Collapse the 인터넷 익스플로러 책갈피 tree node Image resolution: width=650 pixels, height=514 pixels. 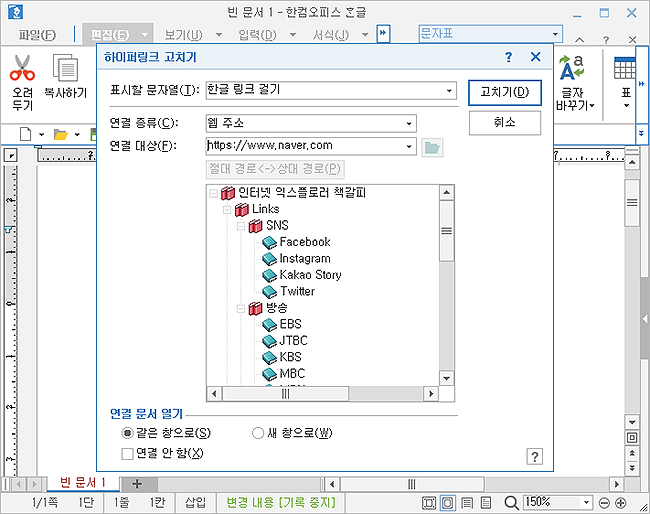(213, 193)
